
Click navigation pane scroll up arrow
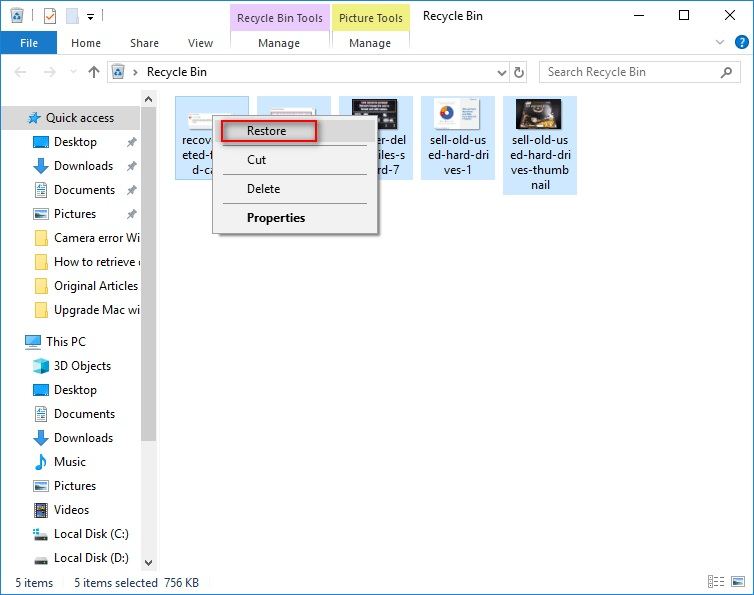pos(149,99)
